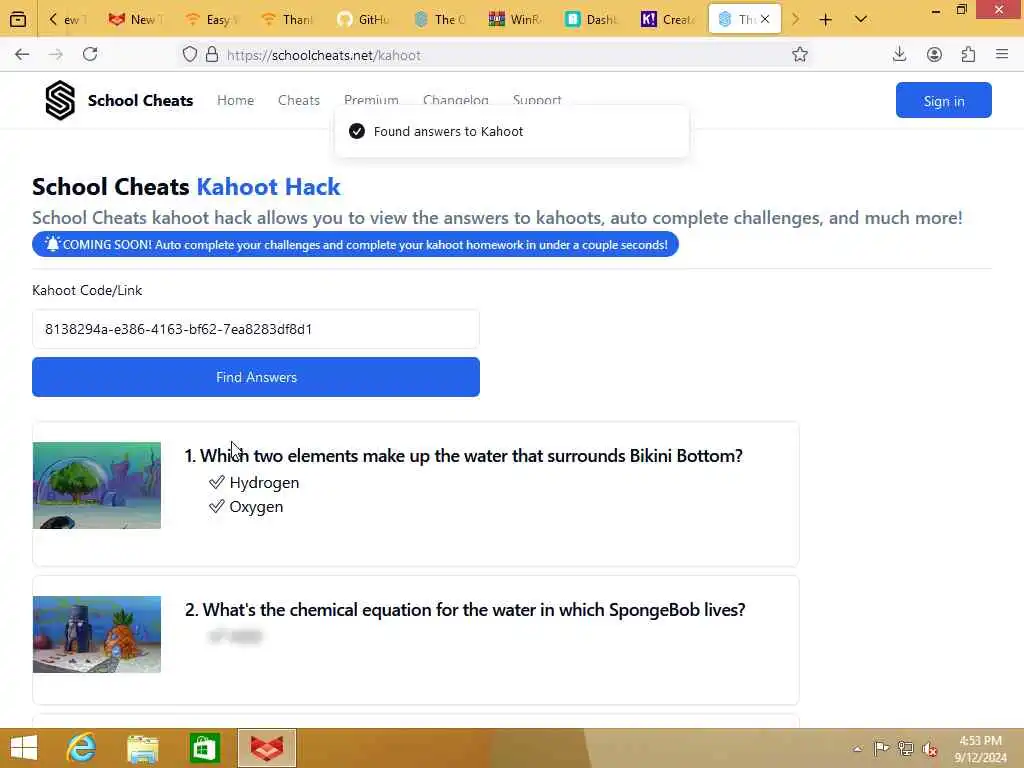View site security via the padlock icon
This screenshot has height=768, width=1024.
212,55
